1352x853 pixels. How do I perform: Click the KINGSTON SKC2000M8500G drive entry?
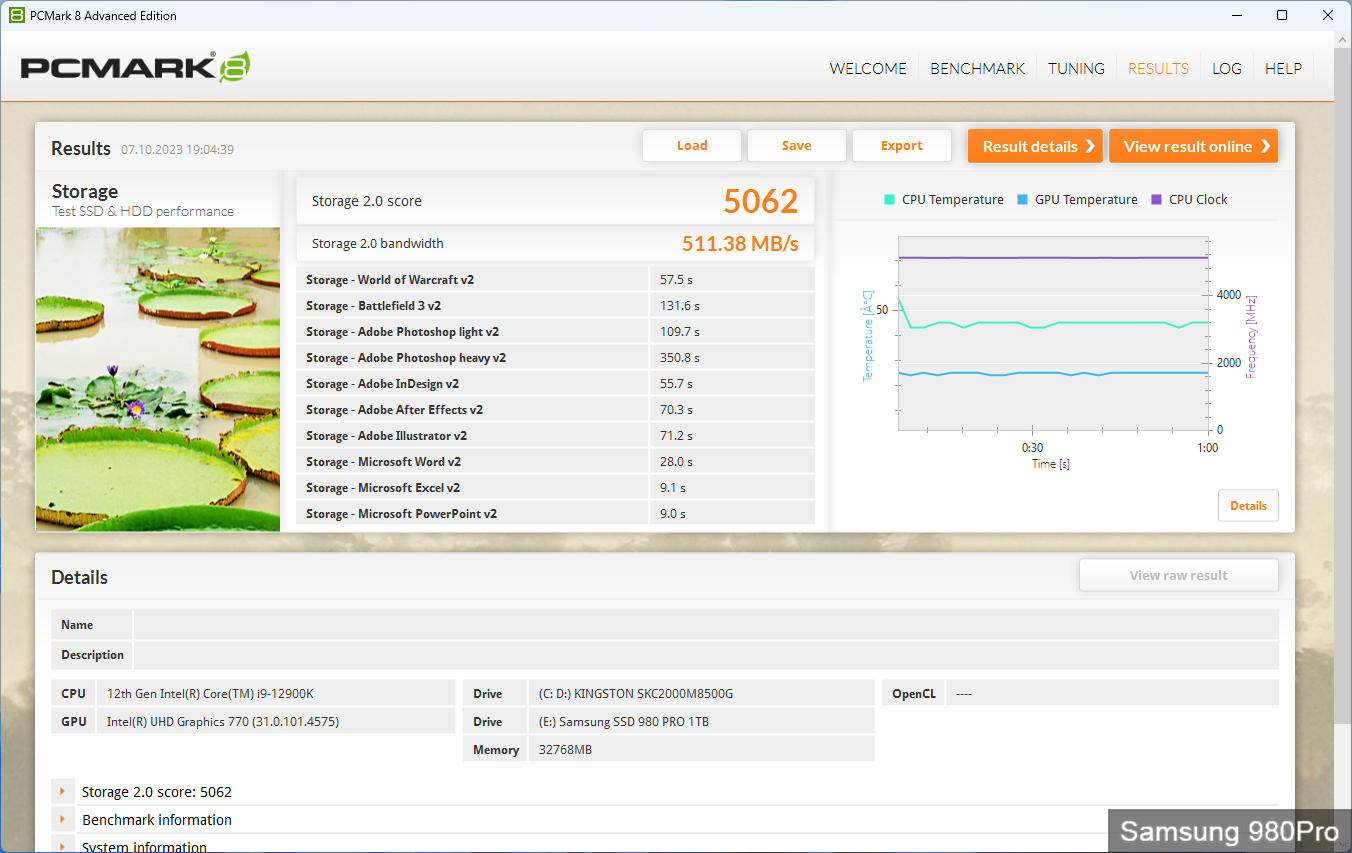click(x=701, y=693)
